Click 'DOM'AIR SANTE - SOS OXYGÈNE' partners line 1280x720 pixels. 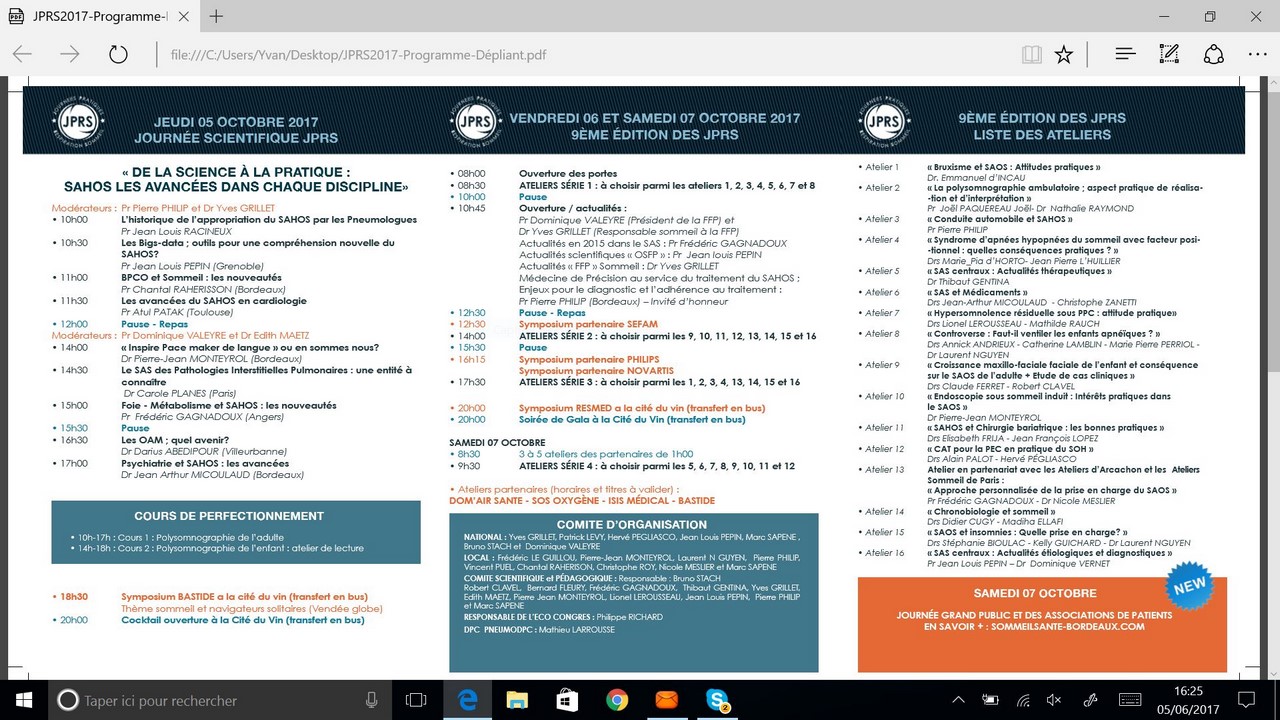pos(582,501)
